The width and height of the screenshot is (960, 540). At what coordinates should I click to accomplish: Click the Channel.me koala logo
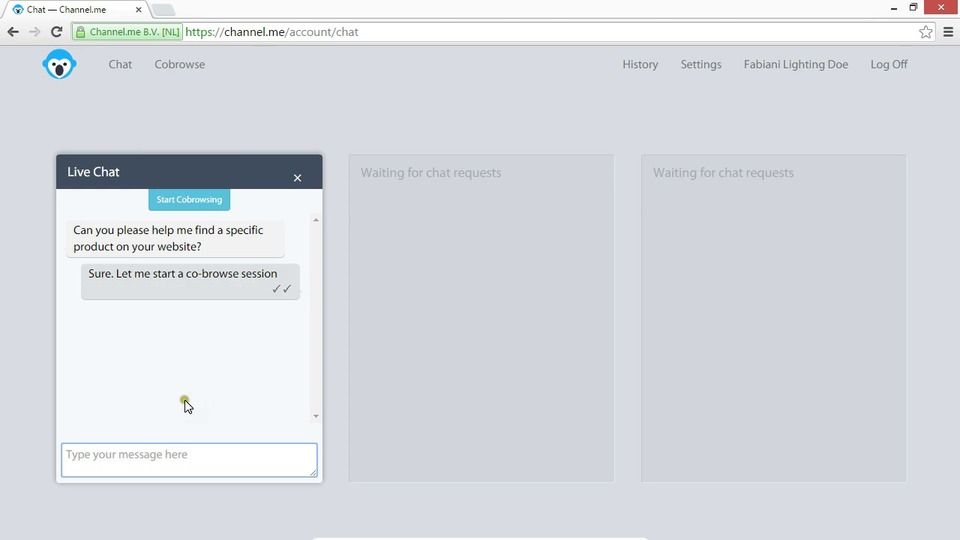[59, 64]
